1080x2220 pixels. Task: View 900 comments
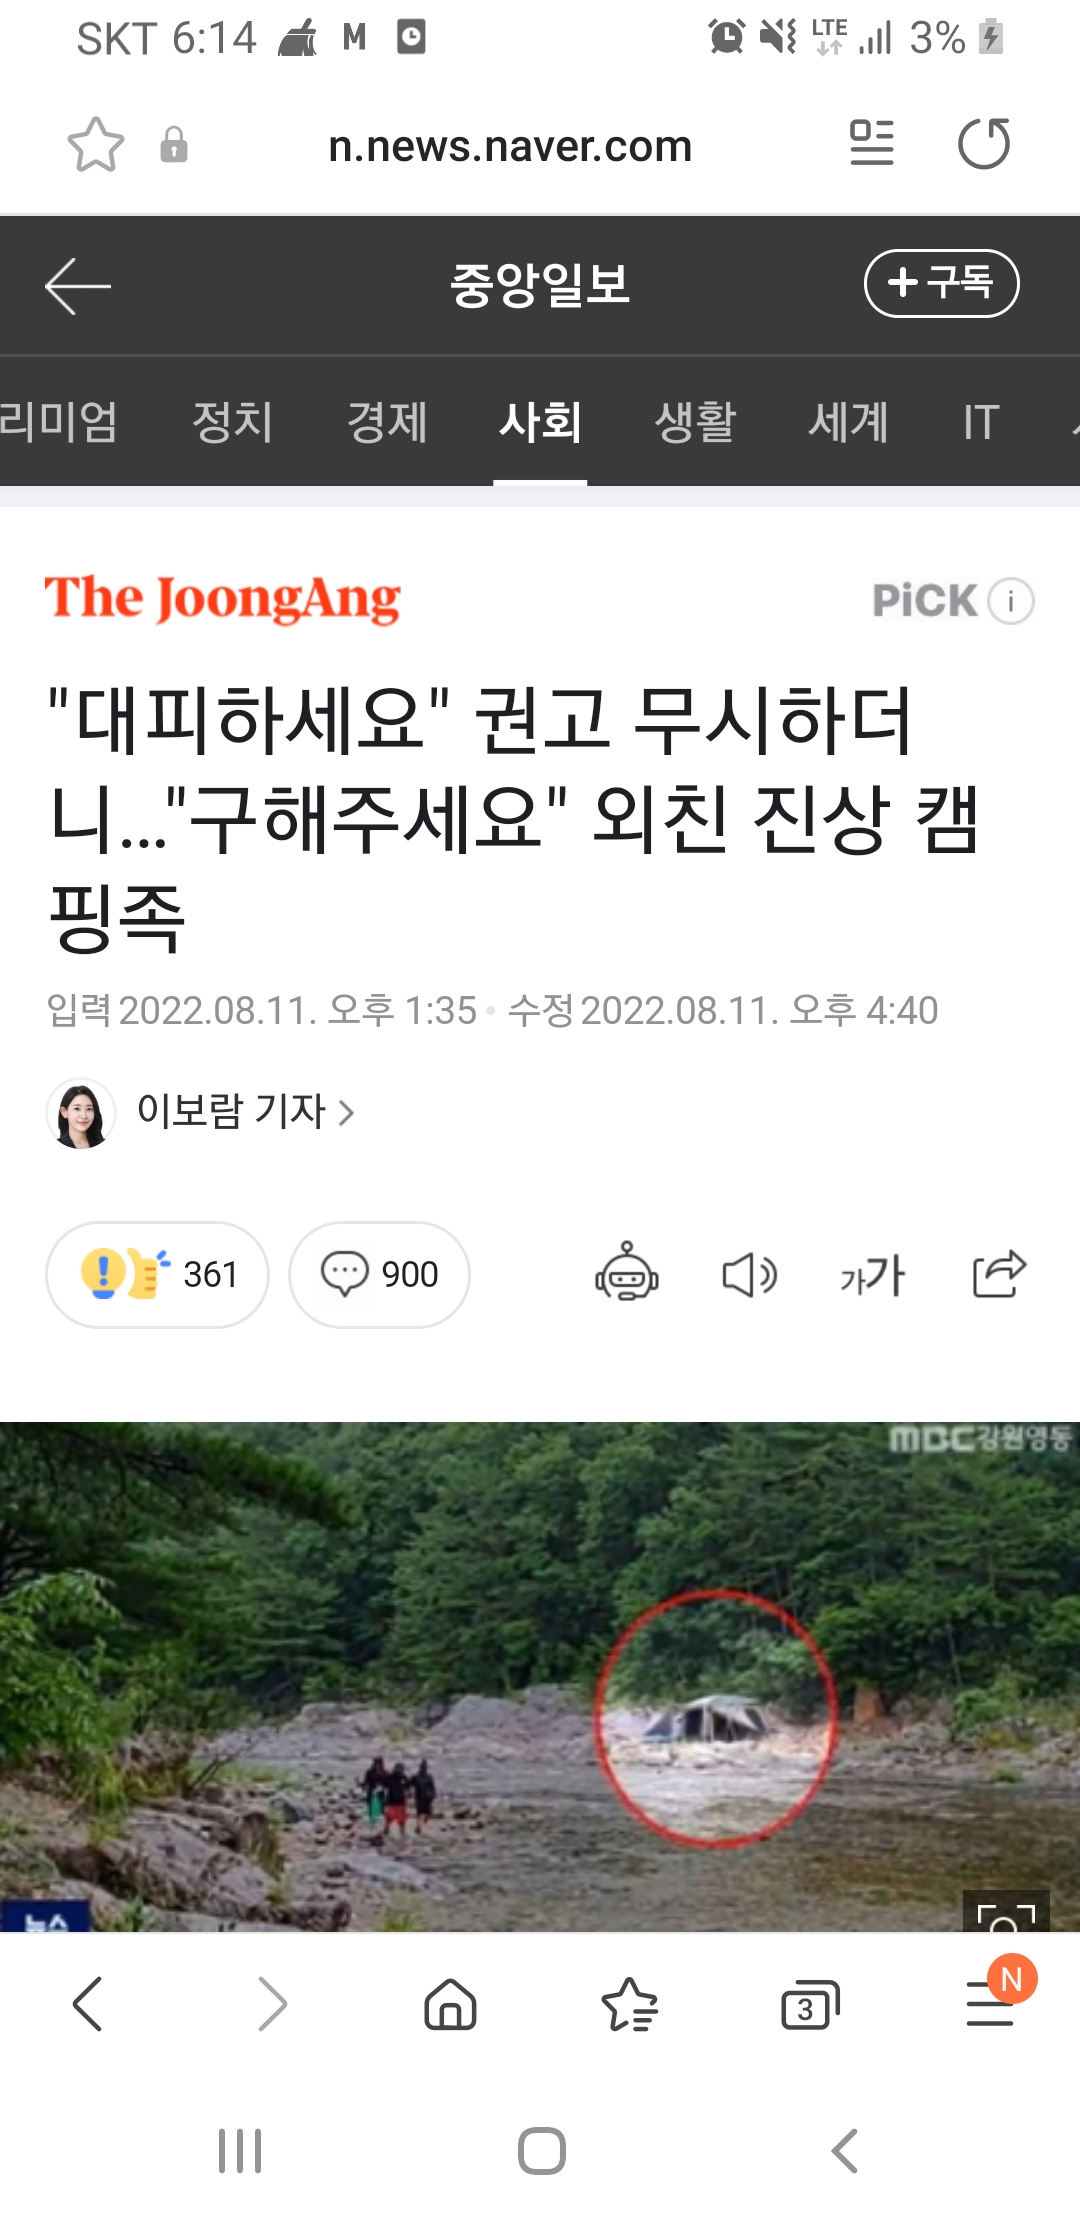point(379,1275)
